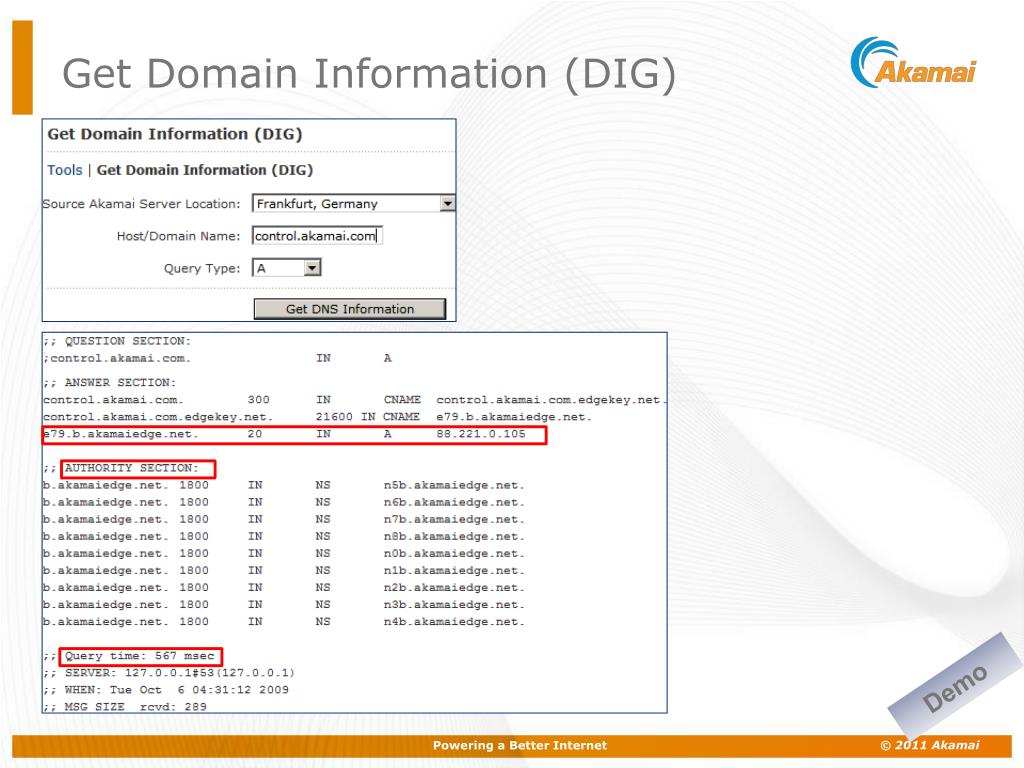Click the Query Type label
Image resolution: width=1024 pixels, height=768 pixels.
(202, 268)
